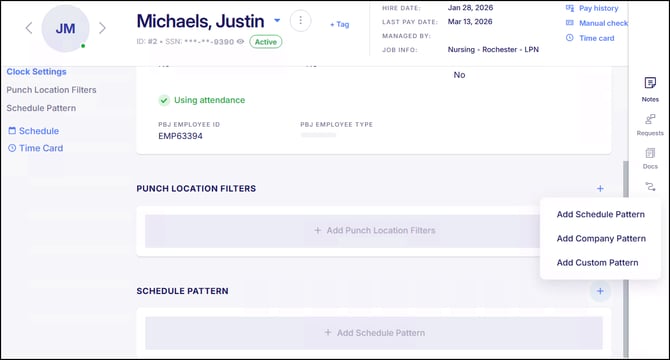Choose Add Schedule Pattern from popup menu
Image resolution: width=670 pixels, height=360 pixels.
(600, 214)
